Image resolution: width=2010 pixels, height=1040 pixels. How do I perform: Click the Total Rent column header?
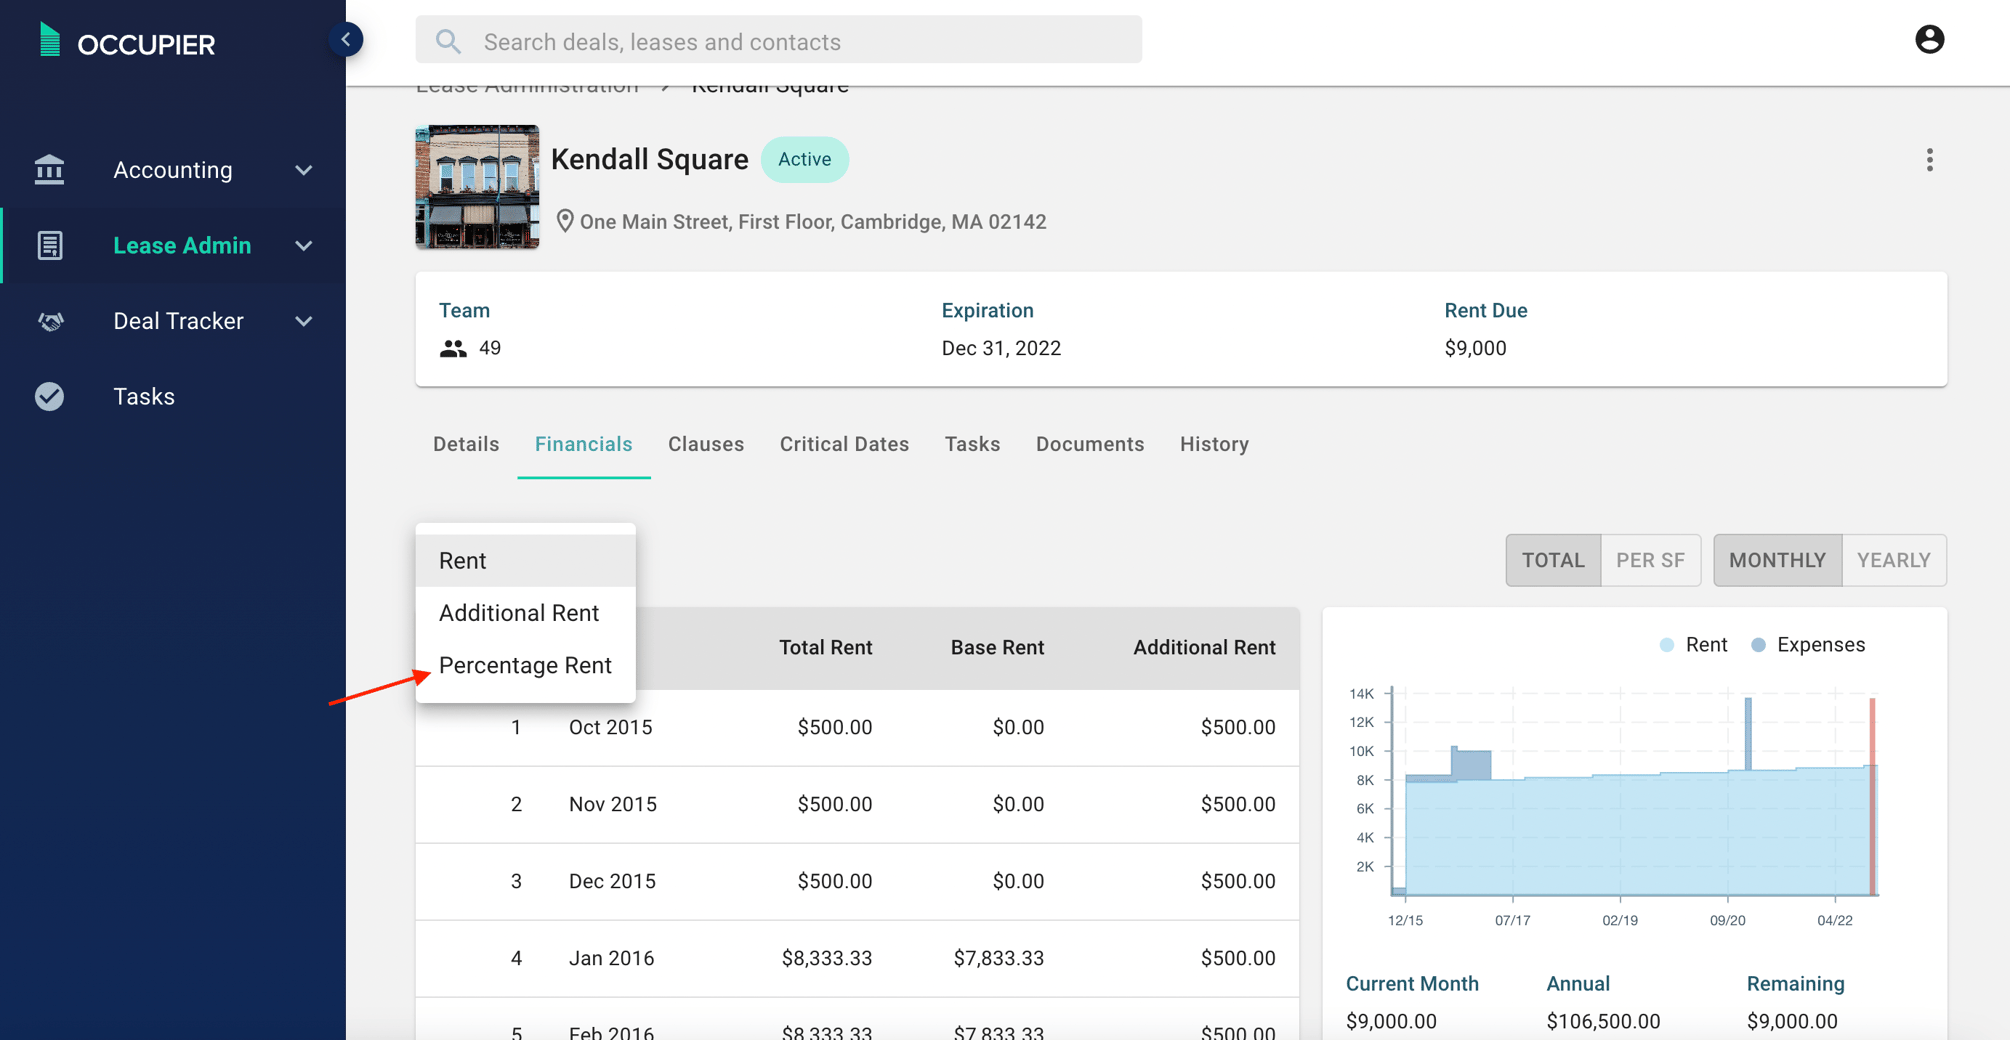pyautogui.click(x=825, y=648)
